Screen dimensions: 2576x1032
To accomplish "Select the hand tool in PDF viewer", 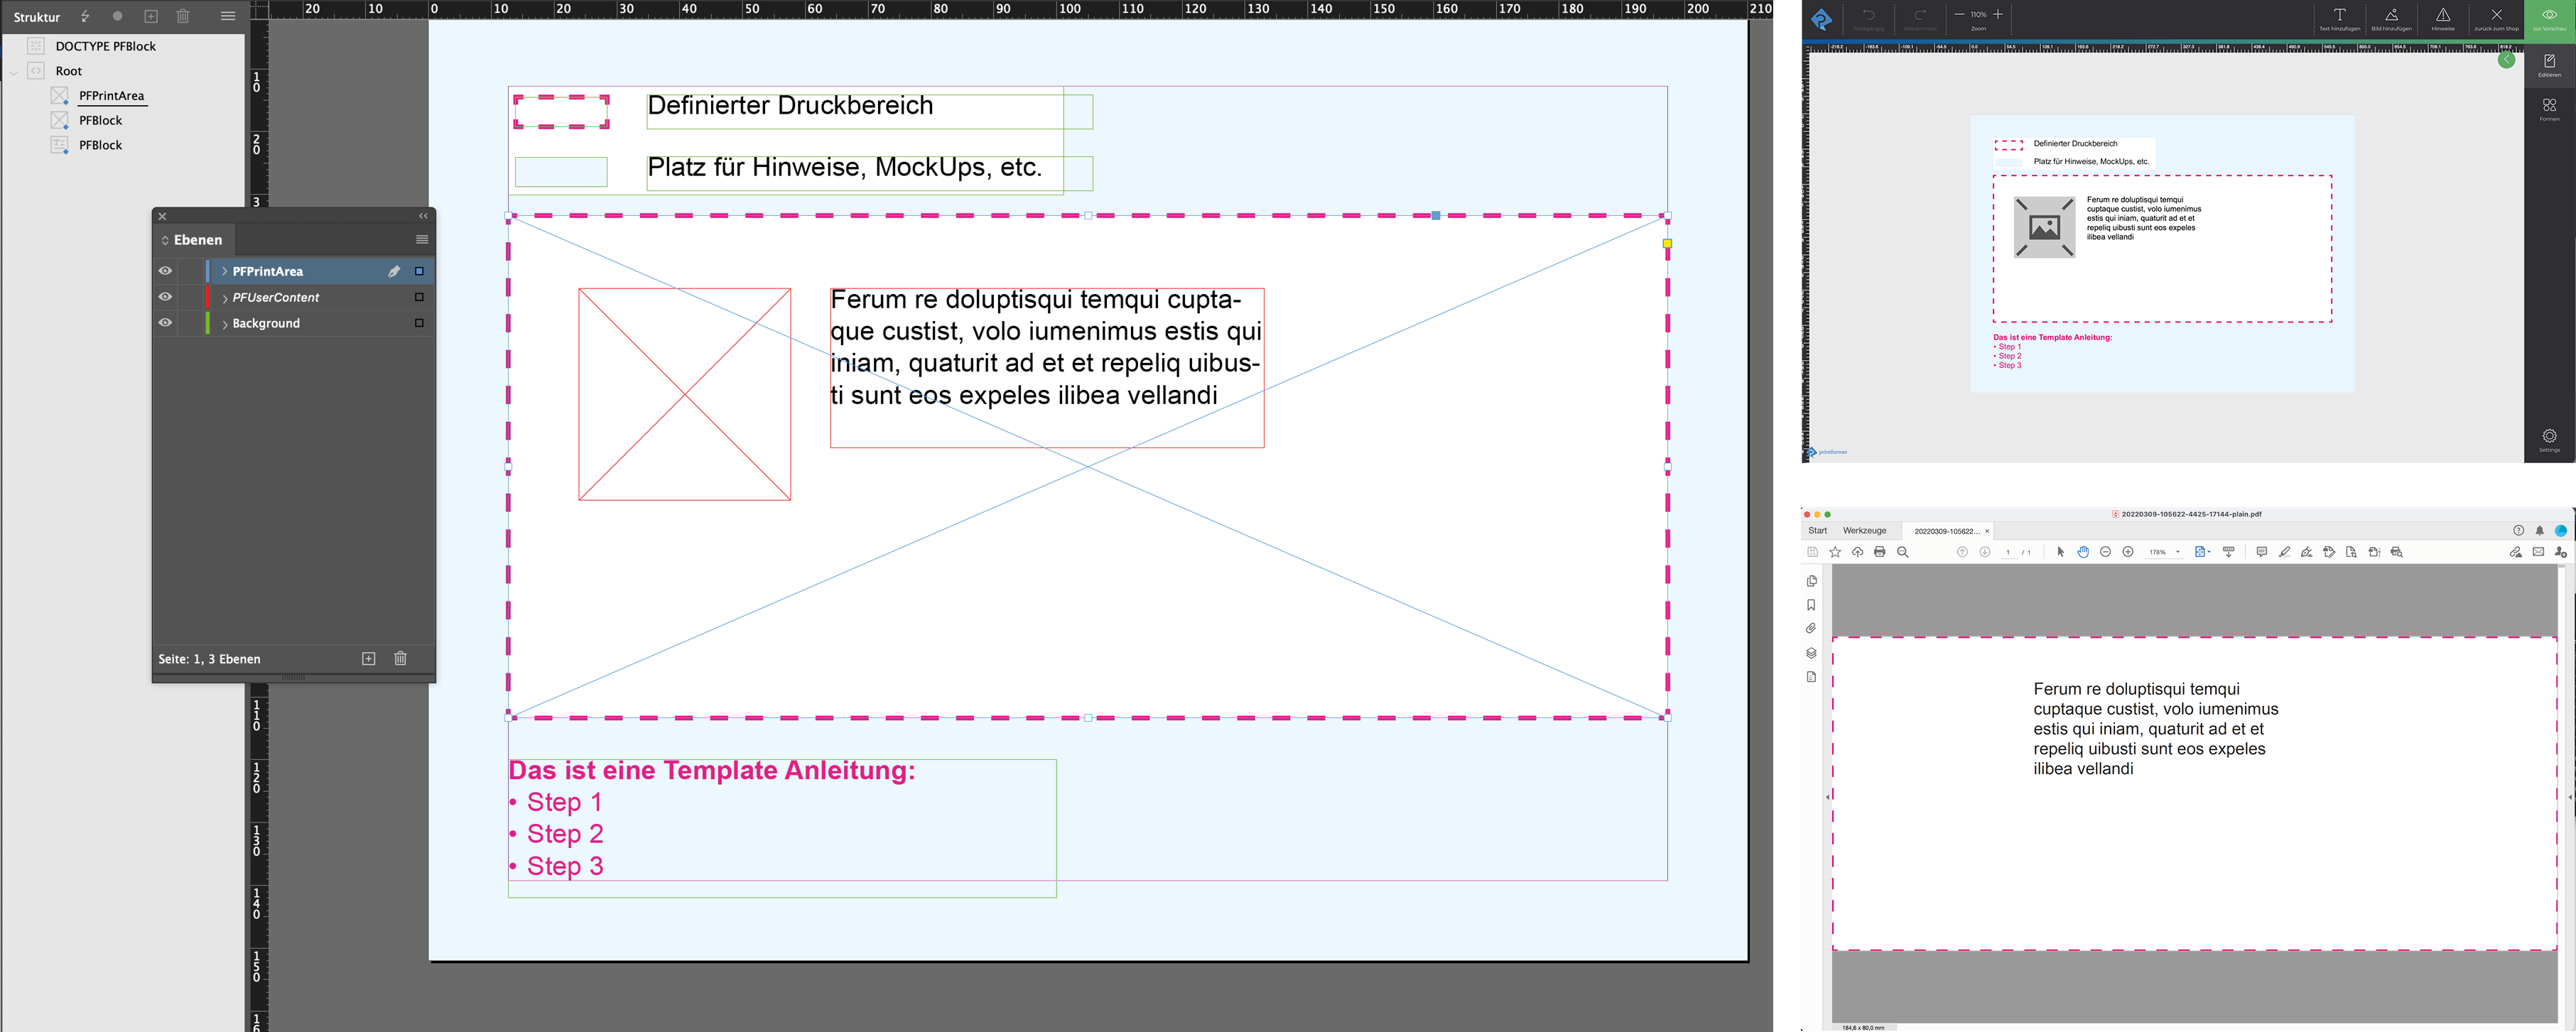I will (2083, 552).
